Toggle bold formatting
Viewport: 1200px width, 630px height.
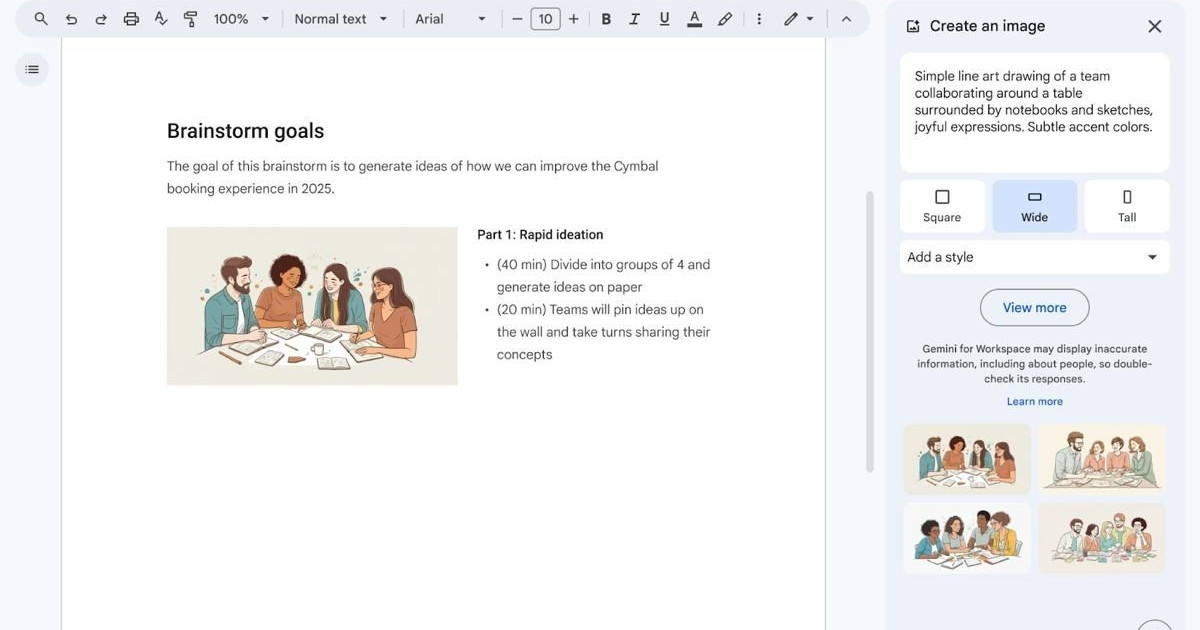coord(606,19)
